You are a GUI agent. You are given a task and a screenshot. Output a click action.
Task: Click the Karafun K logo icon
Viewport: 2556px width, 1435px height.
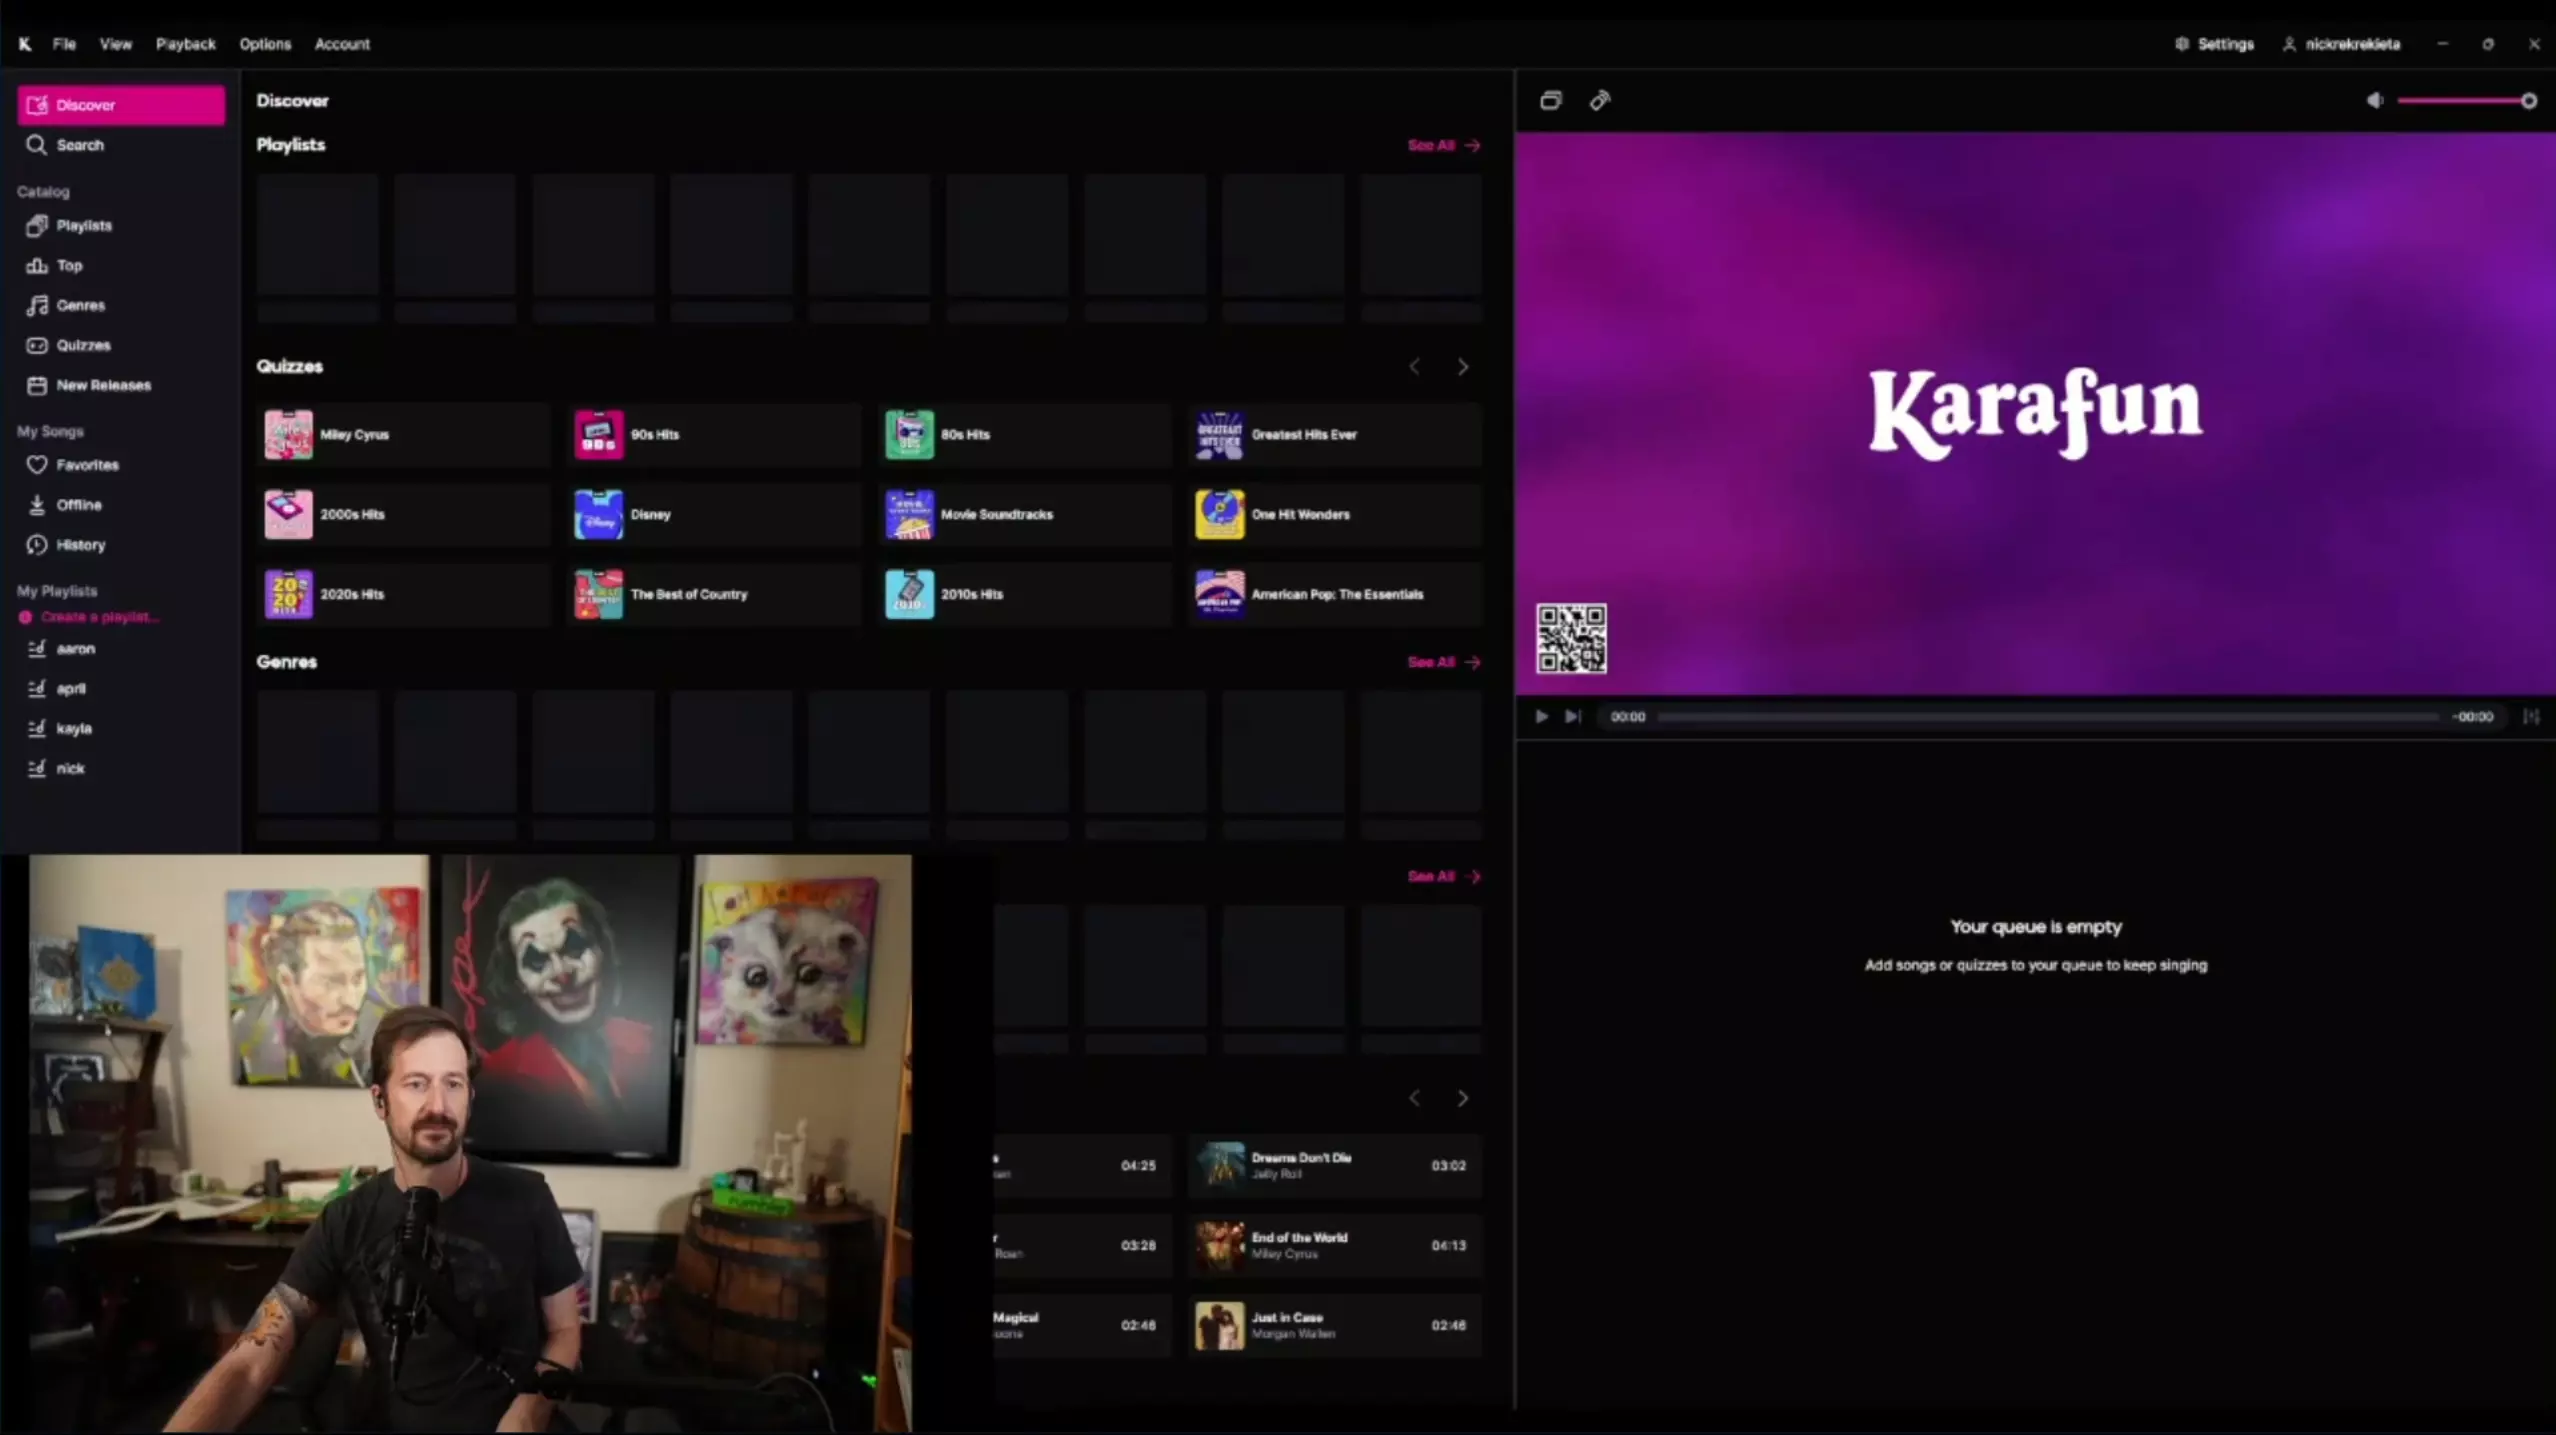point(25,44)
